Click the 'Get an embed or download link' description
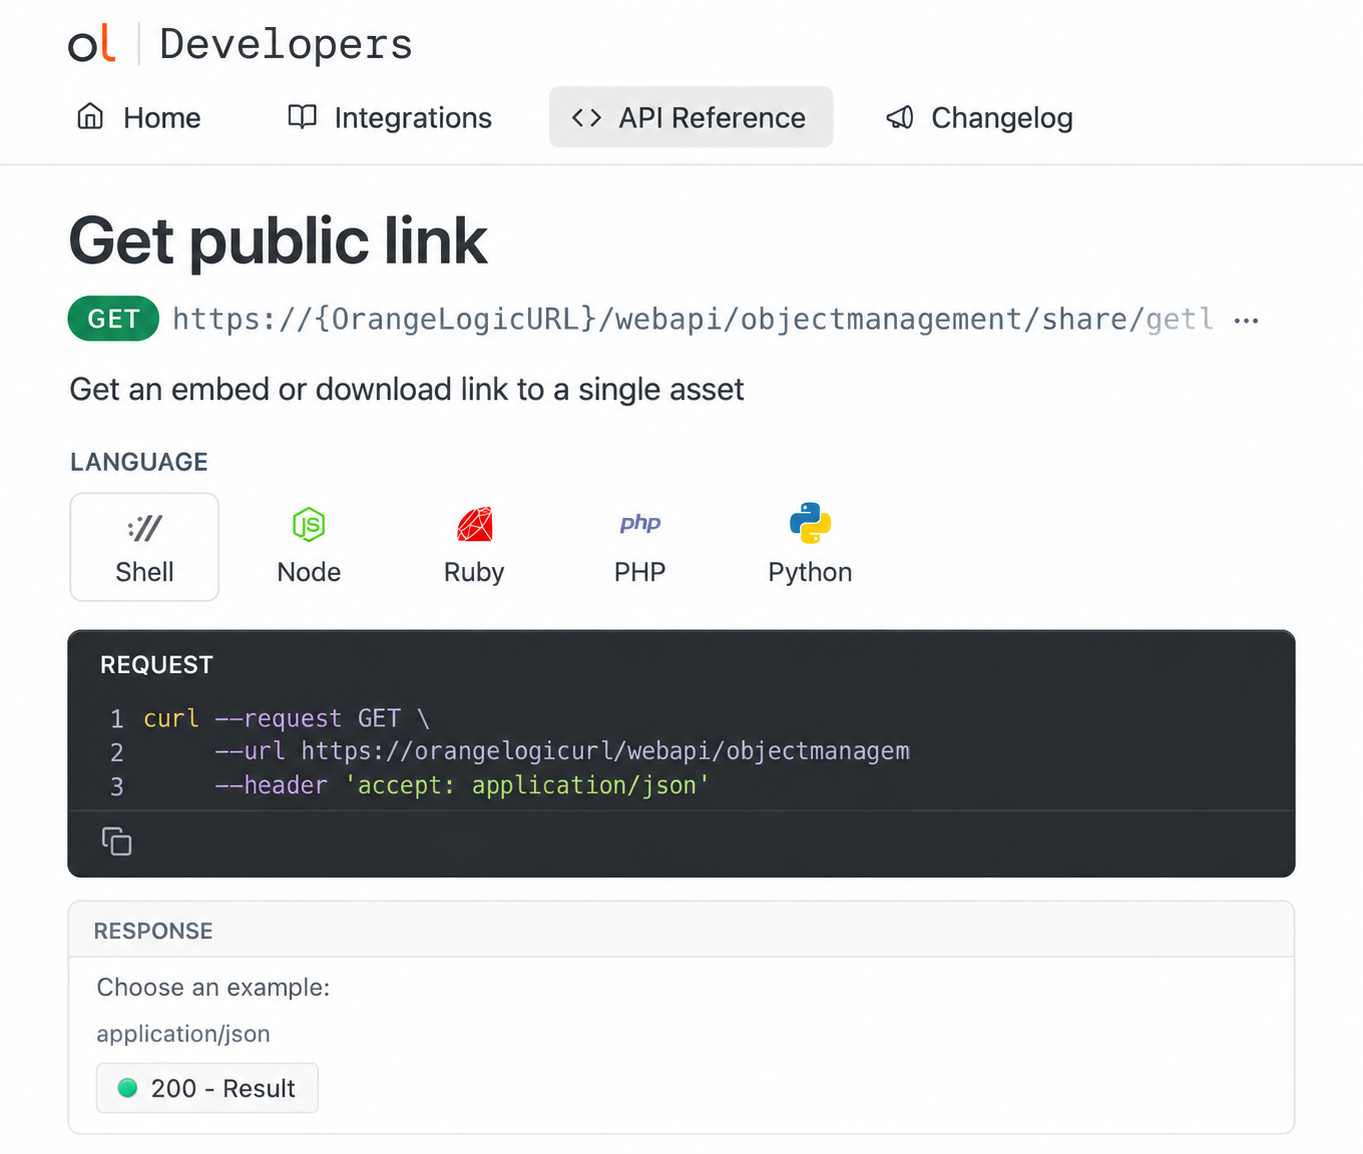The image size is (1363, 1154). pos(407,389)
